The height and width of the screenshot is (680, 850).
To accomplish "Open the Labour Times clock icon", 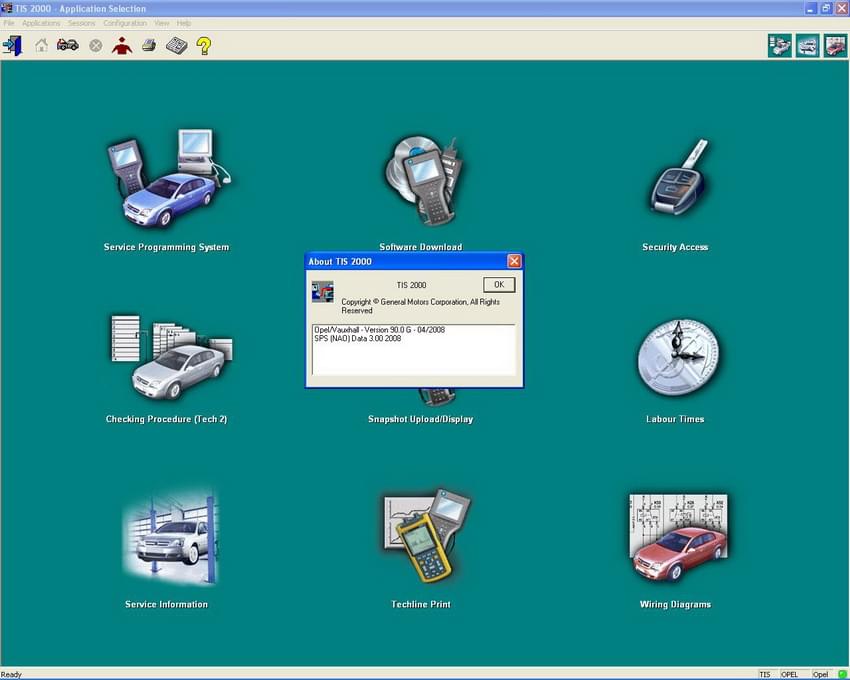I will (x=678, y=357).
